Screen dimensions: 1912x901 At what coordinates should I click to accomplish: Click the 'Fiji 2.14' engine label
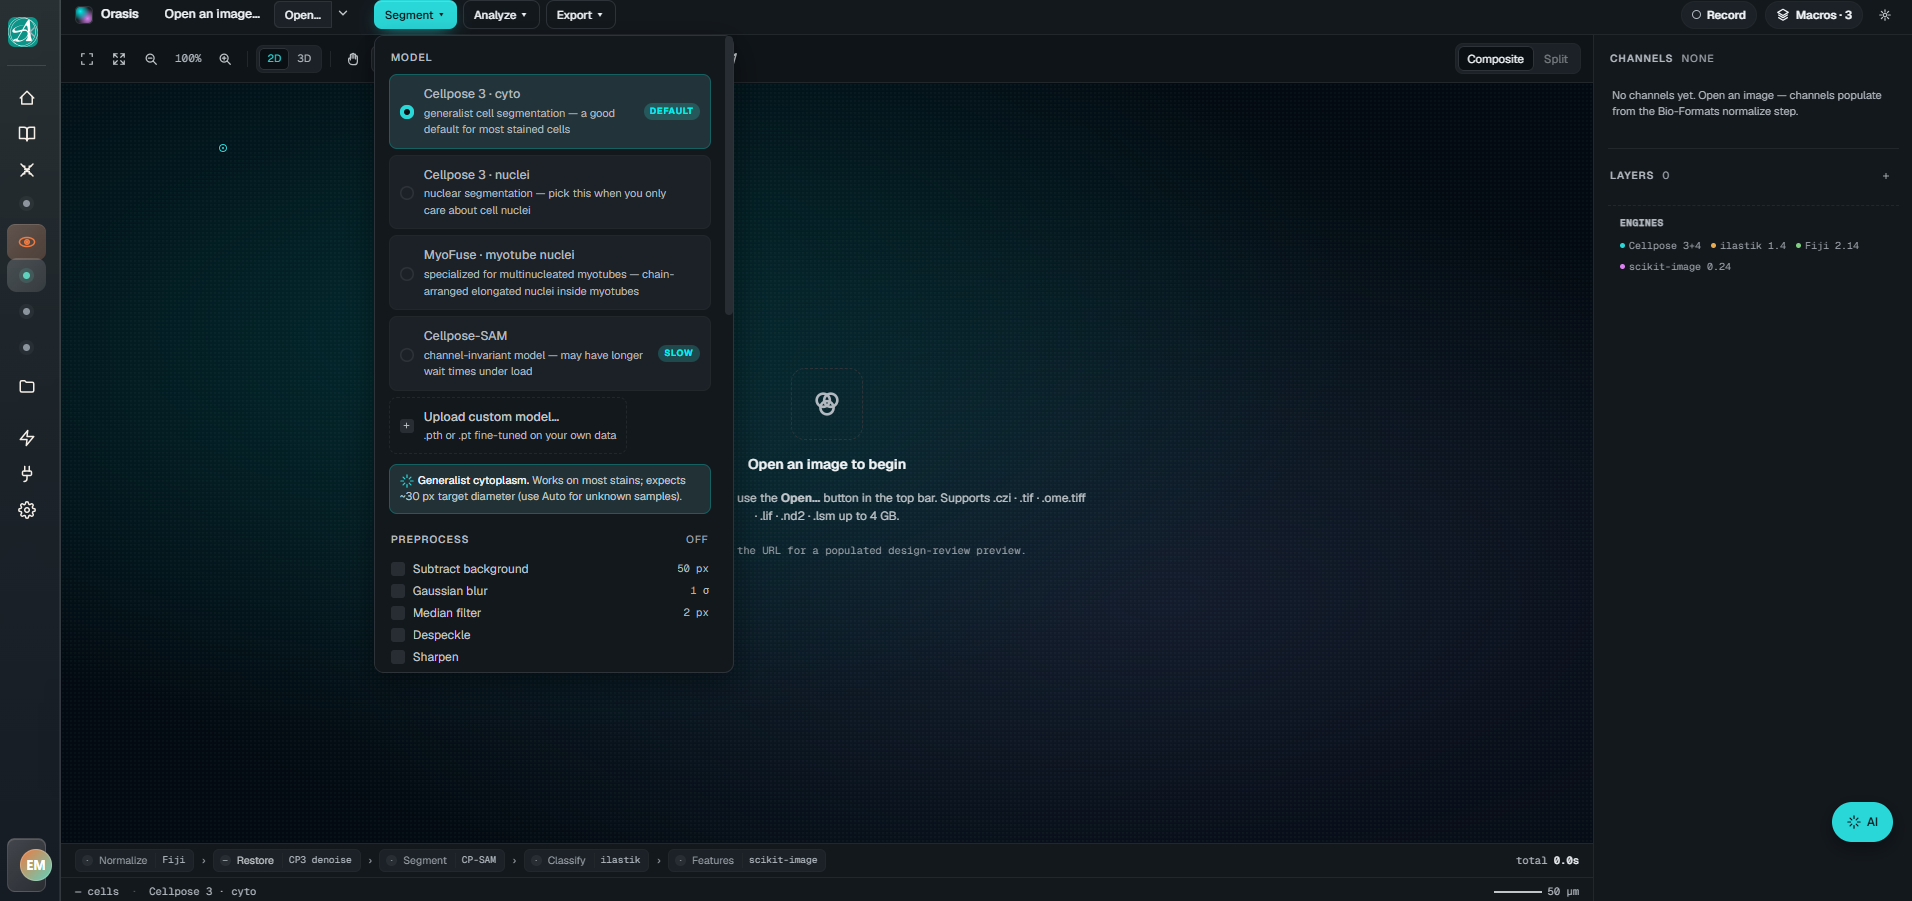1827,246
